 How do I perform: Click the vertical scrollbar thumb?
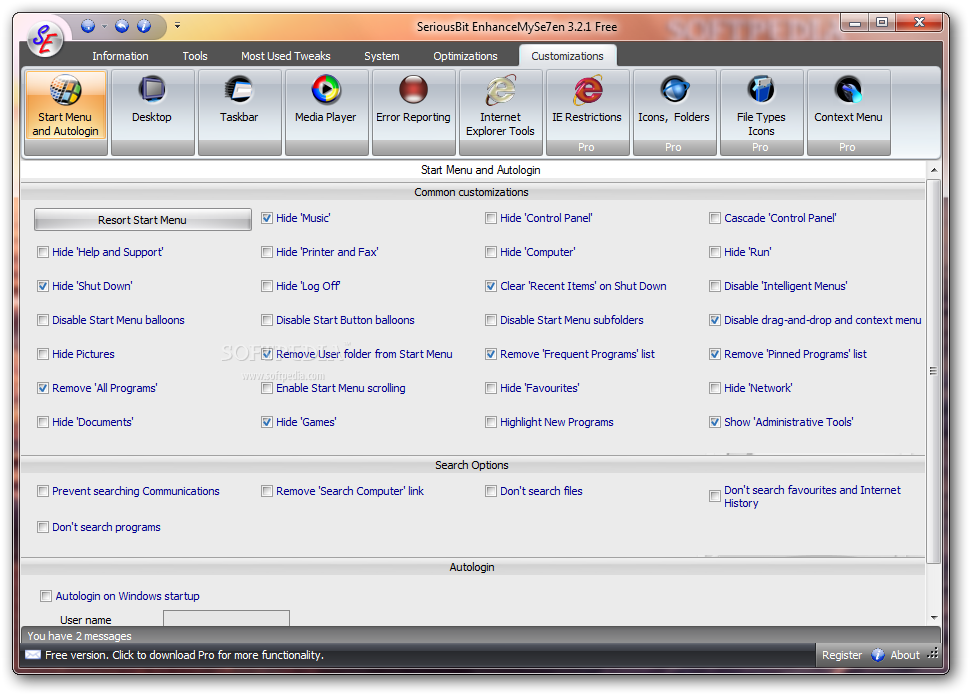[934, 371]
